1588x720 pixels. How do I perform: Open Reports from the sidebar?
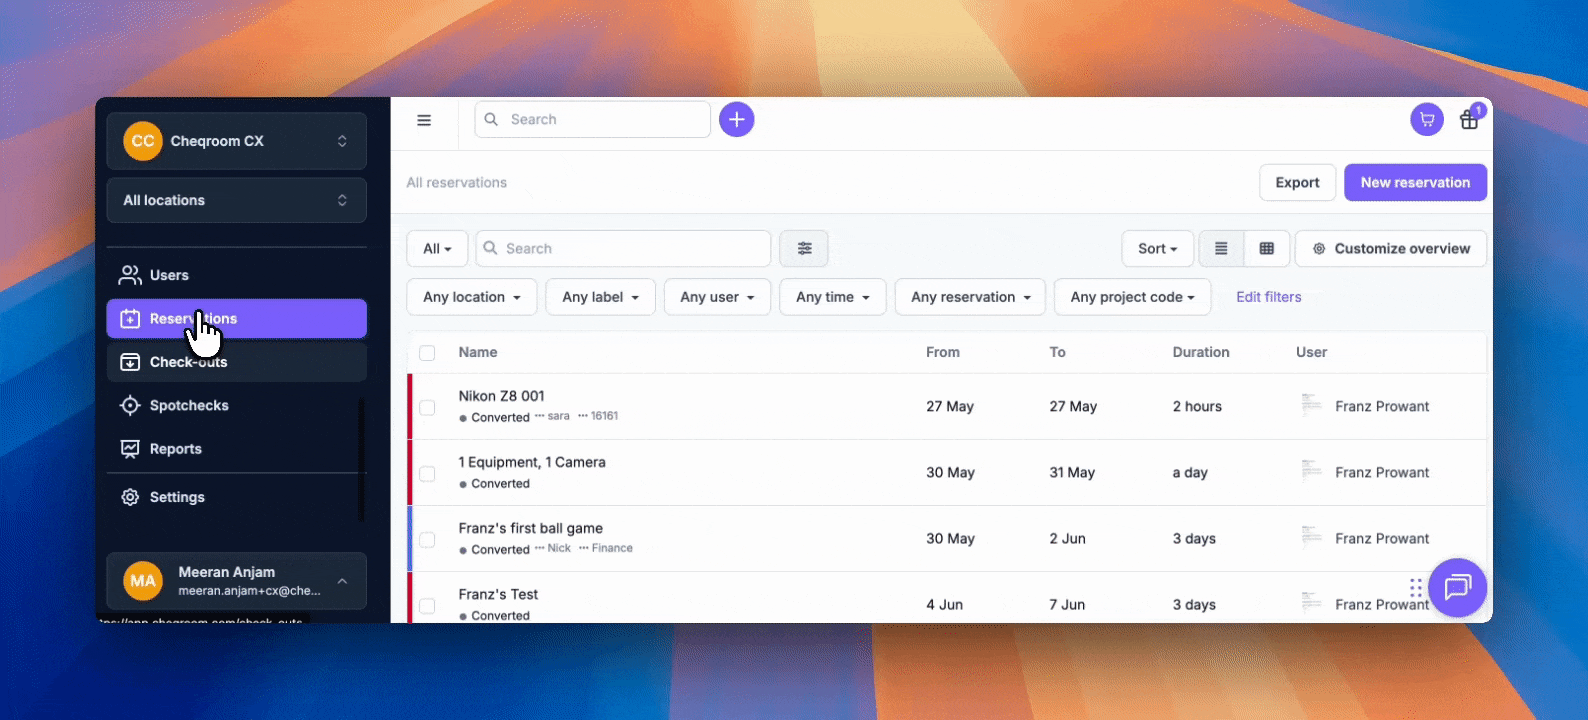click(x=176, y=449)
